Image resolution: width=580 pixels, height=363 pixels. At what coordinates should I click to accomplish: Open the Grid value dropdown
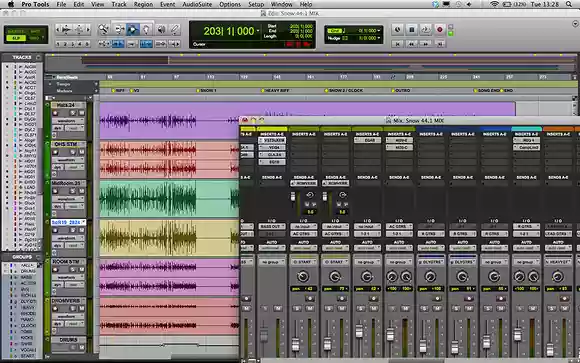[x=379, y=30]
